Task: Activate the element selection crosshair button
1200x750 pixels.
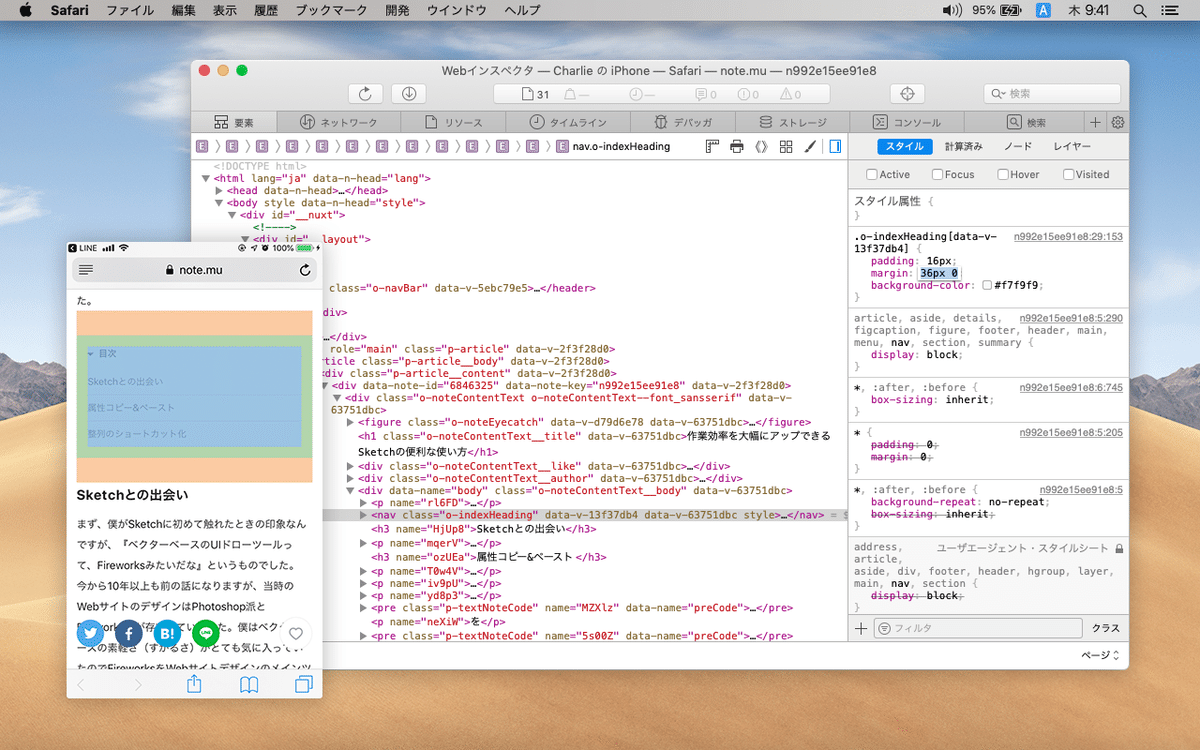Action: tap(907, 93)
